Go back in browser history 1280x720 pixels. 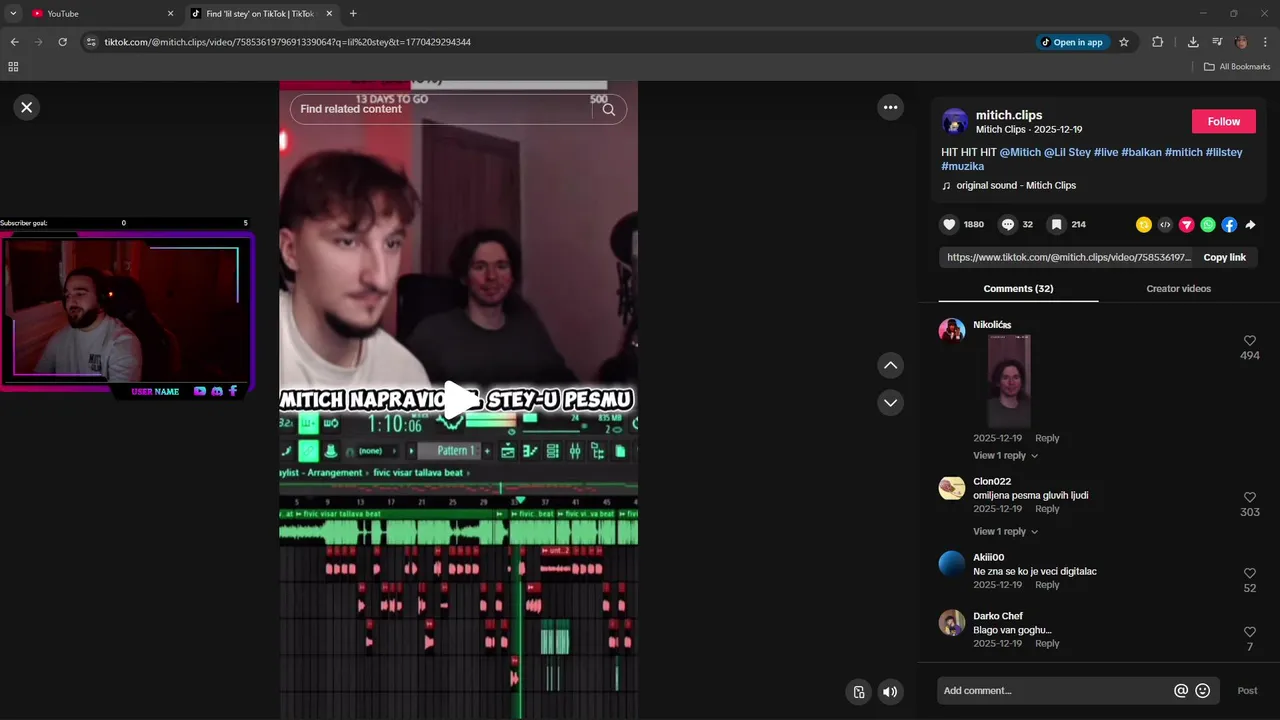pyautogui.click(x=14, y=42)
